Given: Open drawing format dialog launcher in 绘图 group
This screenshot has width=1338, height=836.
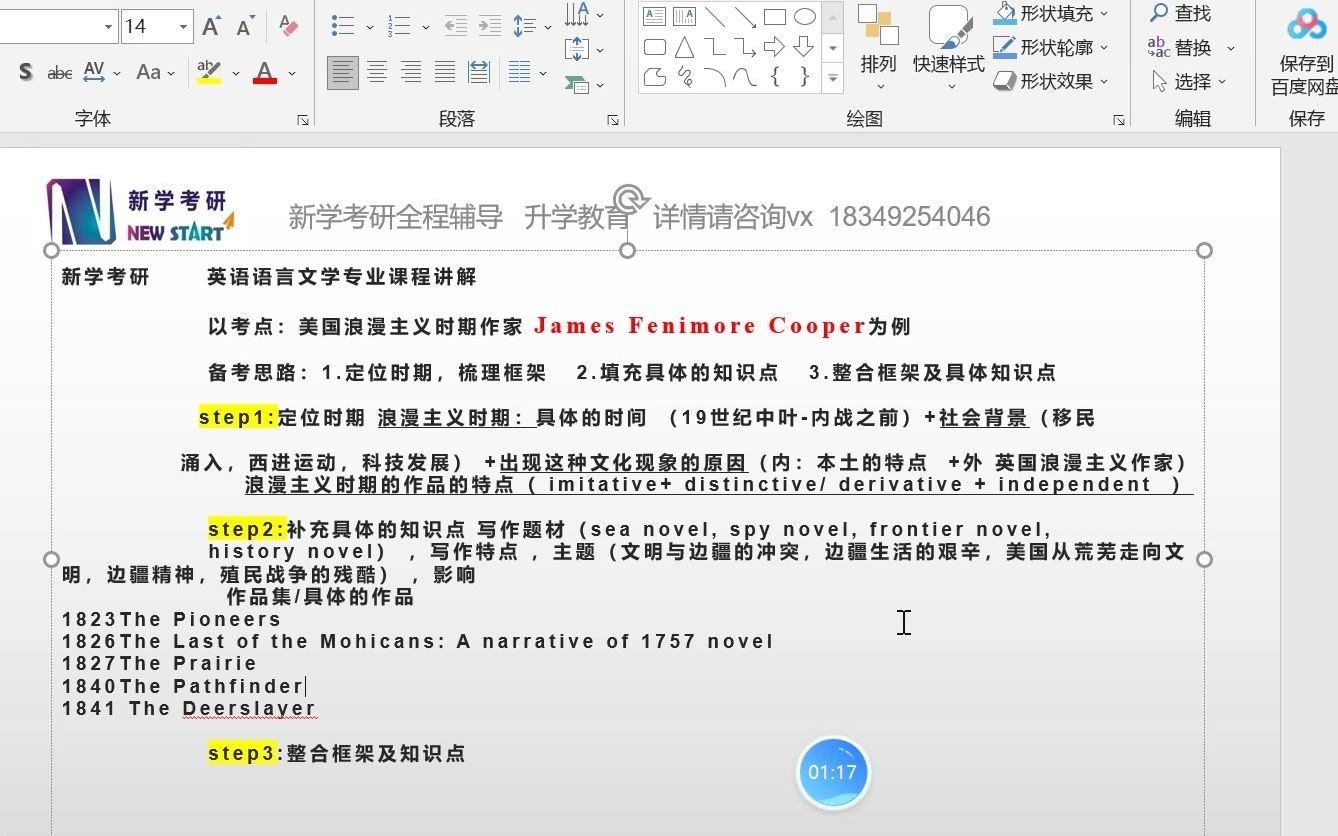Looking at the screenshot, I should click(x=1119, y=120).
